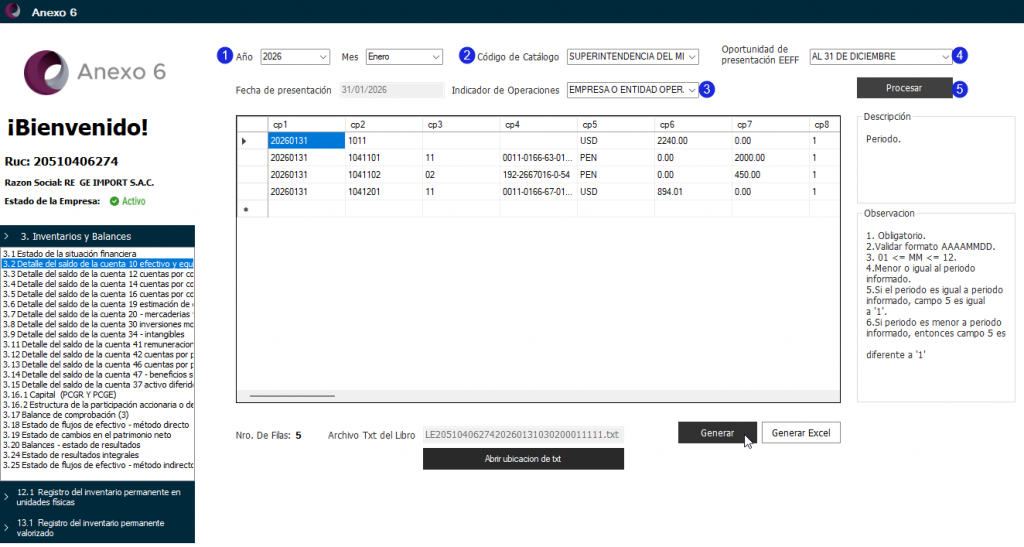Open the Indicador de Operaciones dropdown

(x=632, y=89)
